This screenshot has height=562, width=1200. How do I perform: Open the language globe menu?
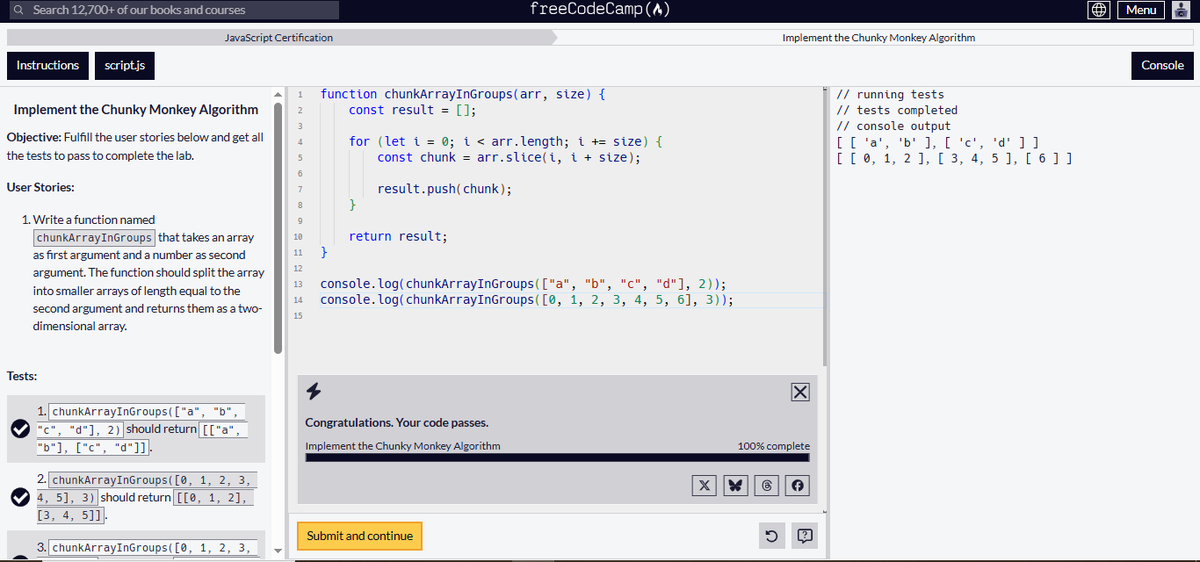tap(1097, 10)
